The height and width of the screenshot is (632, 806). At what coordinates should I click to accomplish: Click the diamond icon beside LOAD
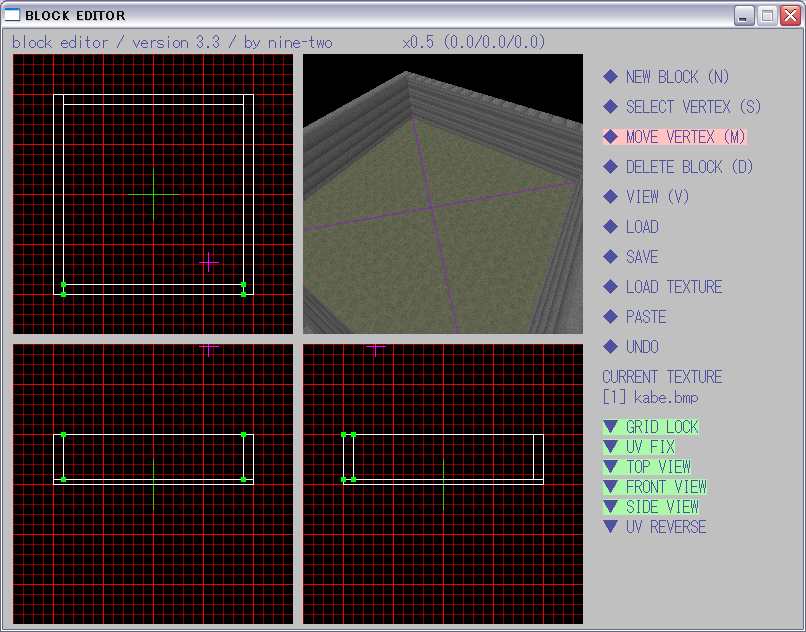[x=610, y=227]
